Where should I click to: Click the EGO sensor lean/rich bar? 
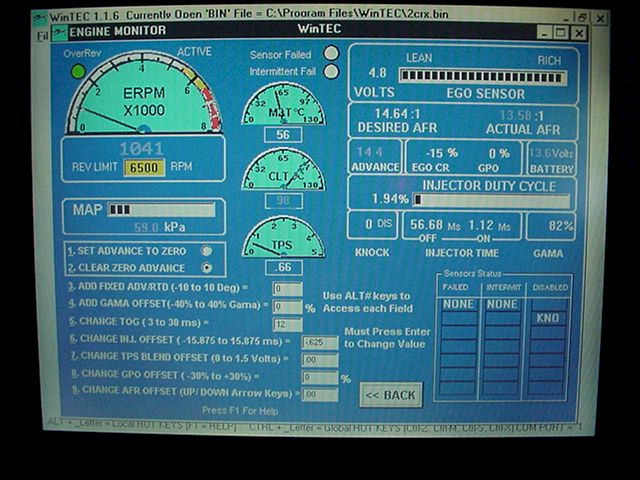click(x=483, y=77)
